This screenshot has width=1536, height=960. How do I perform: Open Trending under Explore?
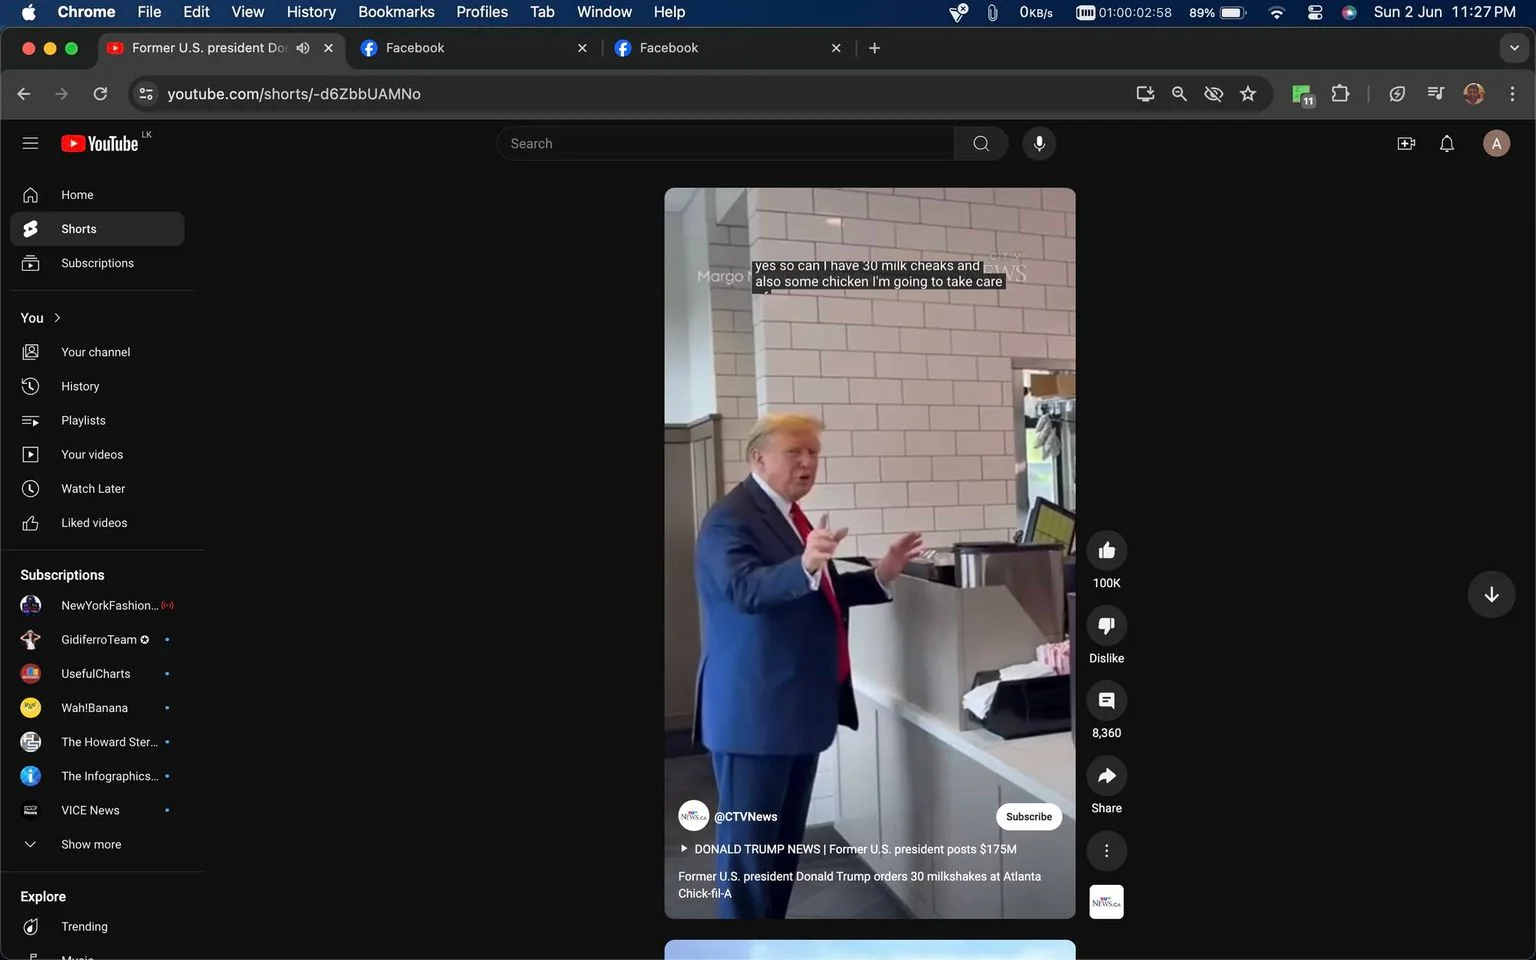point(97,926)
